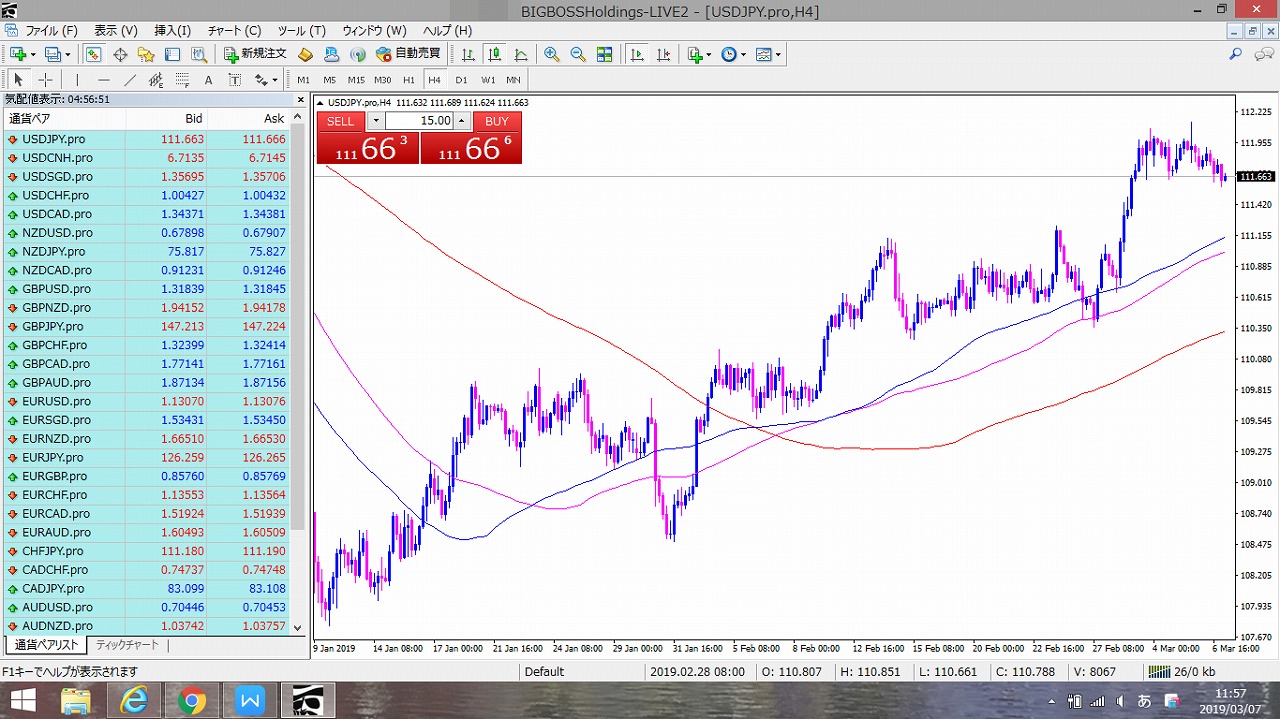Viewport: 1280px width, 719px height.
Task: Click the tile windows grid icon
Action: tap(604, 54)
